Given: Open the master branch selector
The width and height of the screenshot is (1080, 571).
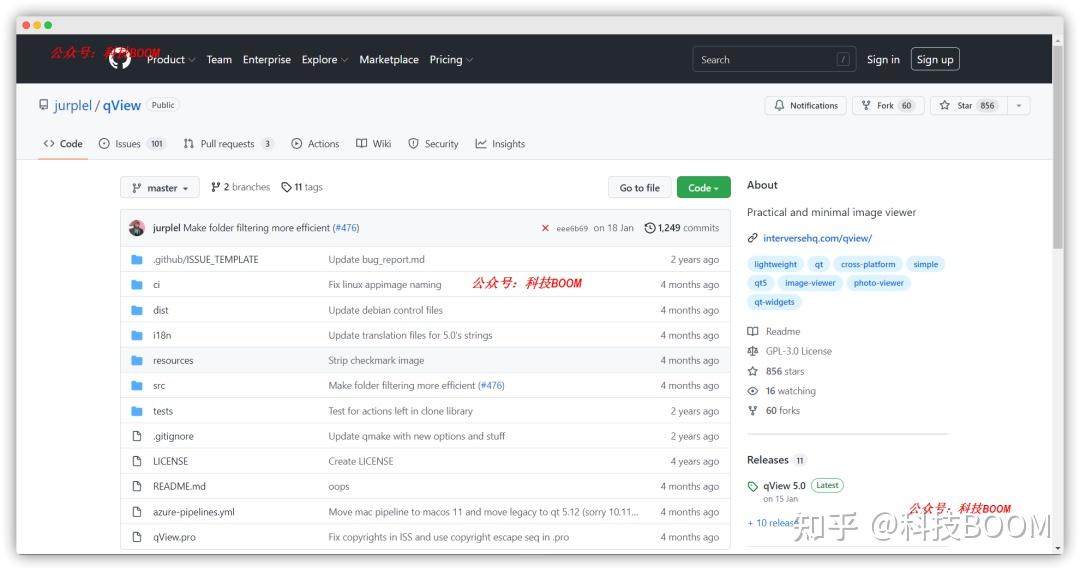Looking at the screenshot, I should tap(160, 187).
